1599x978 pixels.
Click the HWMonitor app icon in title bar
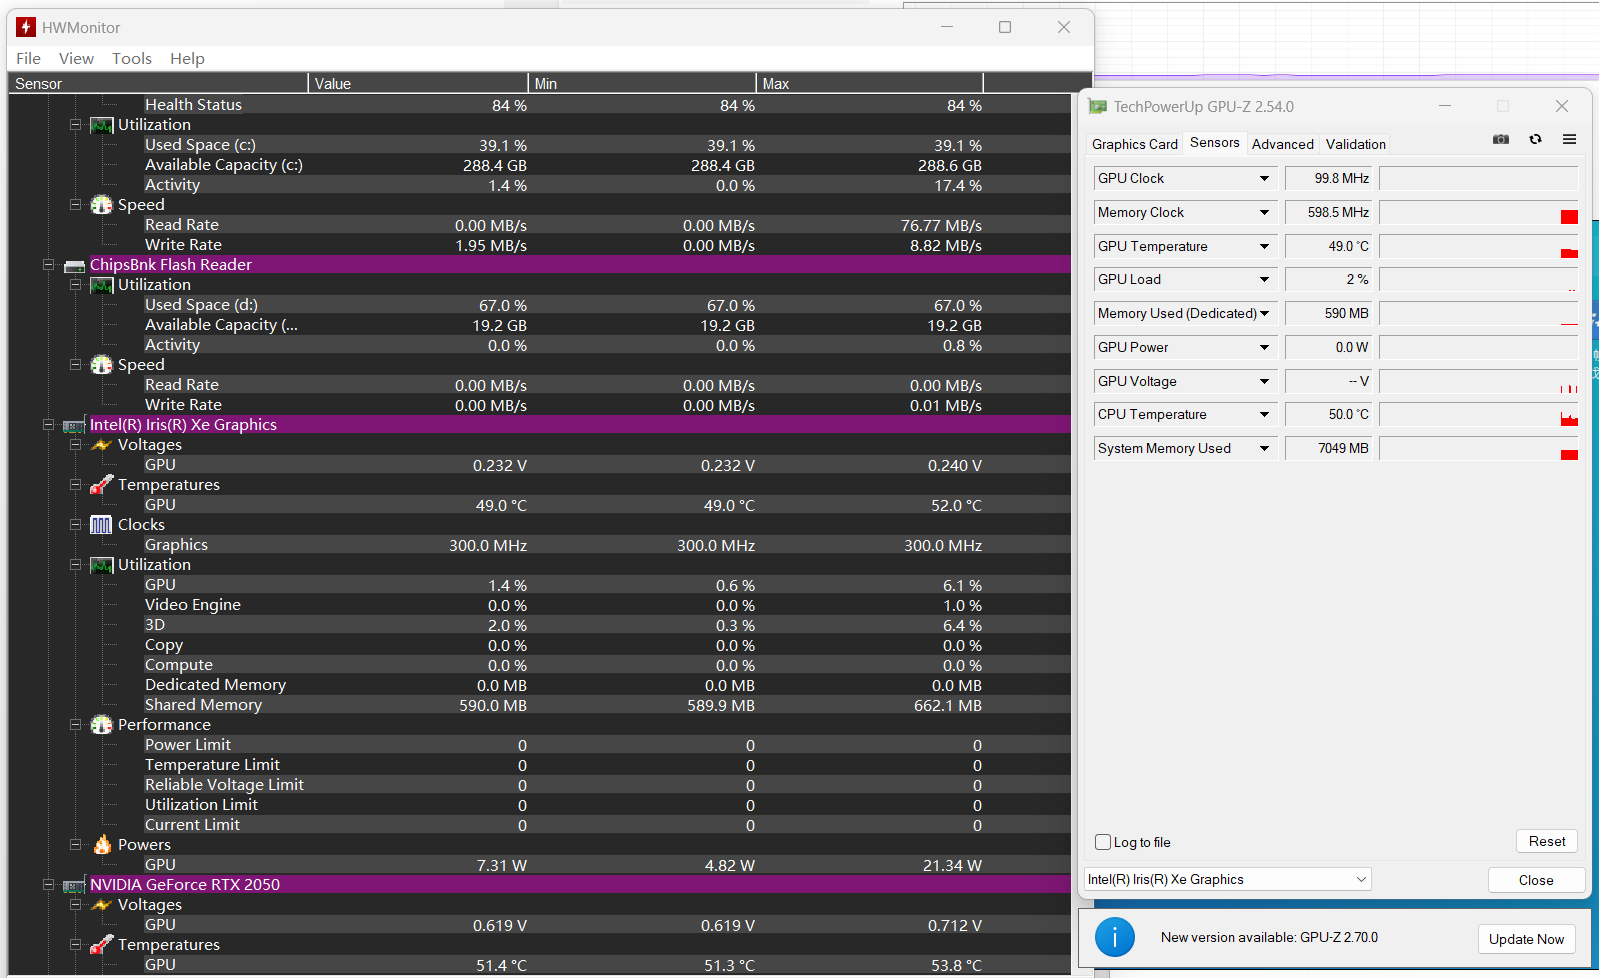[x=26, y=27]
